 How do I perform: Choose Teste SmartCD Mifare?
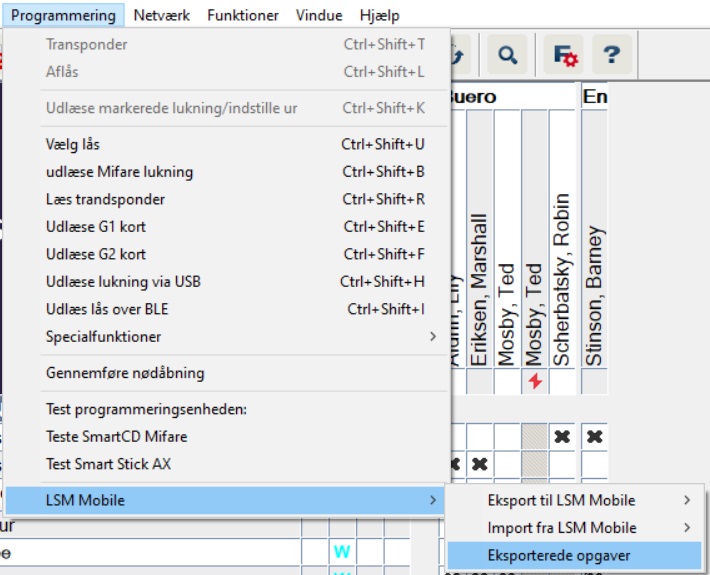point(116,437)
